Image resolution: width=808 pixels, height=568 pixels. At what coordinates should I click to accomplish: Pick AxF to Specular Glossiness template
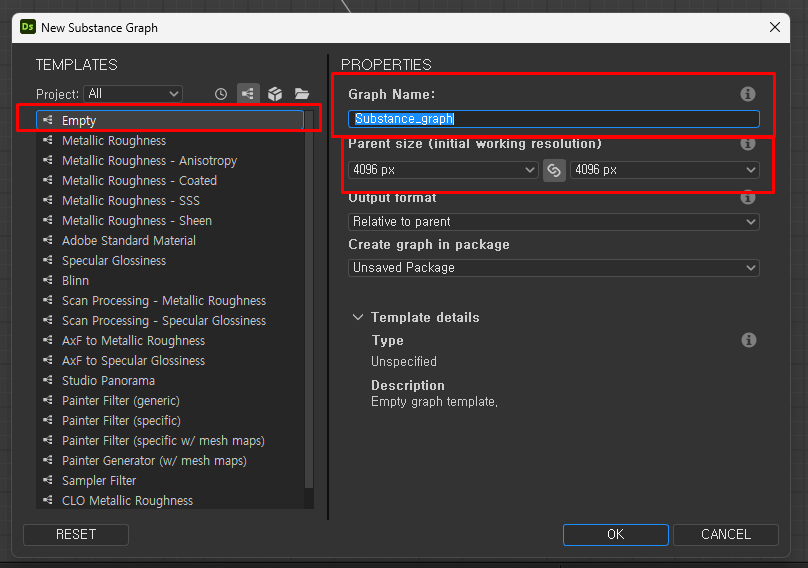tap(170, 361)
